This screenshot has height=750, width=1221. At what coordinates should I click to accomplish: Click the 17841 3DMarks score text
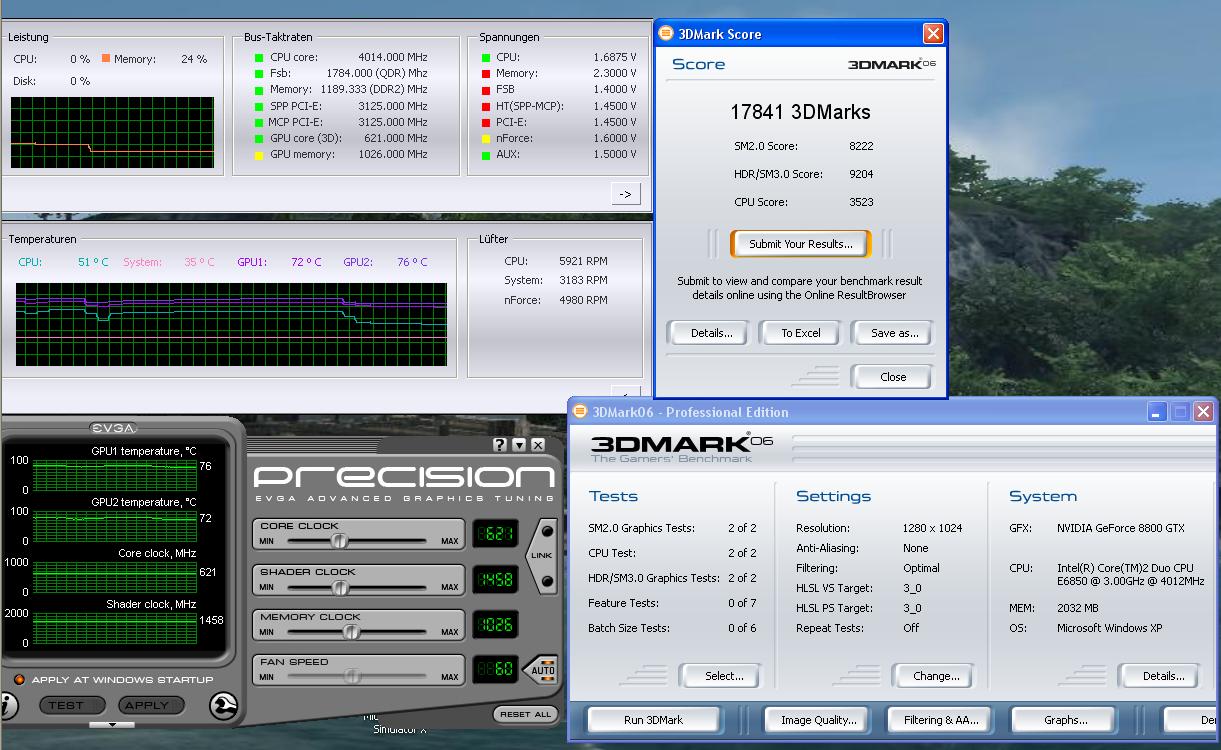click(800, 112)
